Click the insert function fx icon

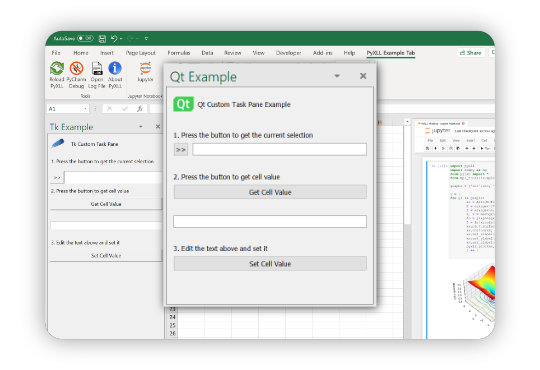[140, 109]
